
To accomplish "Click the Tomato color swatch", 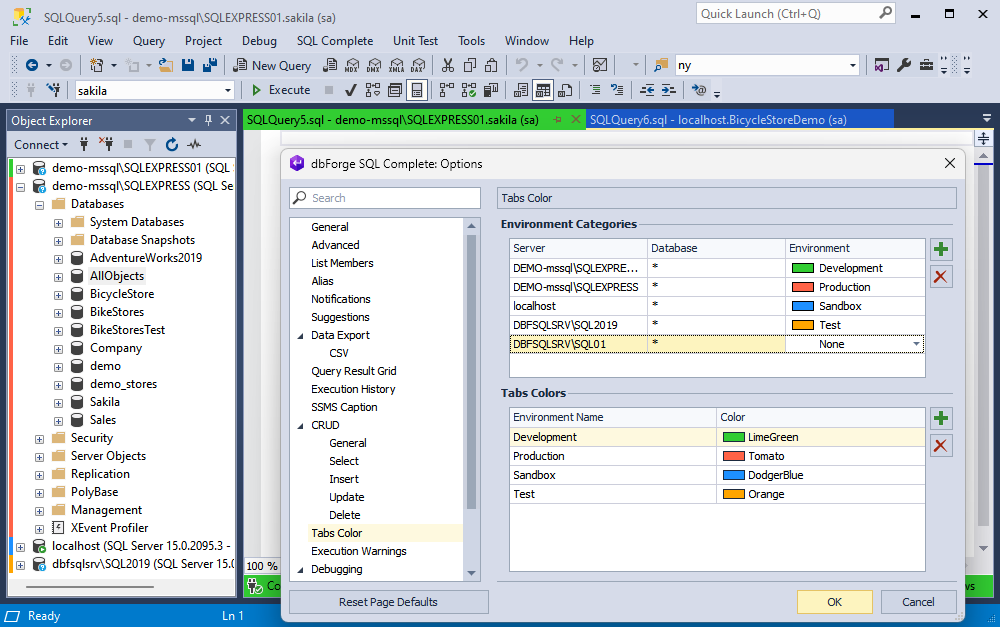I will point(733,456).
